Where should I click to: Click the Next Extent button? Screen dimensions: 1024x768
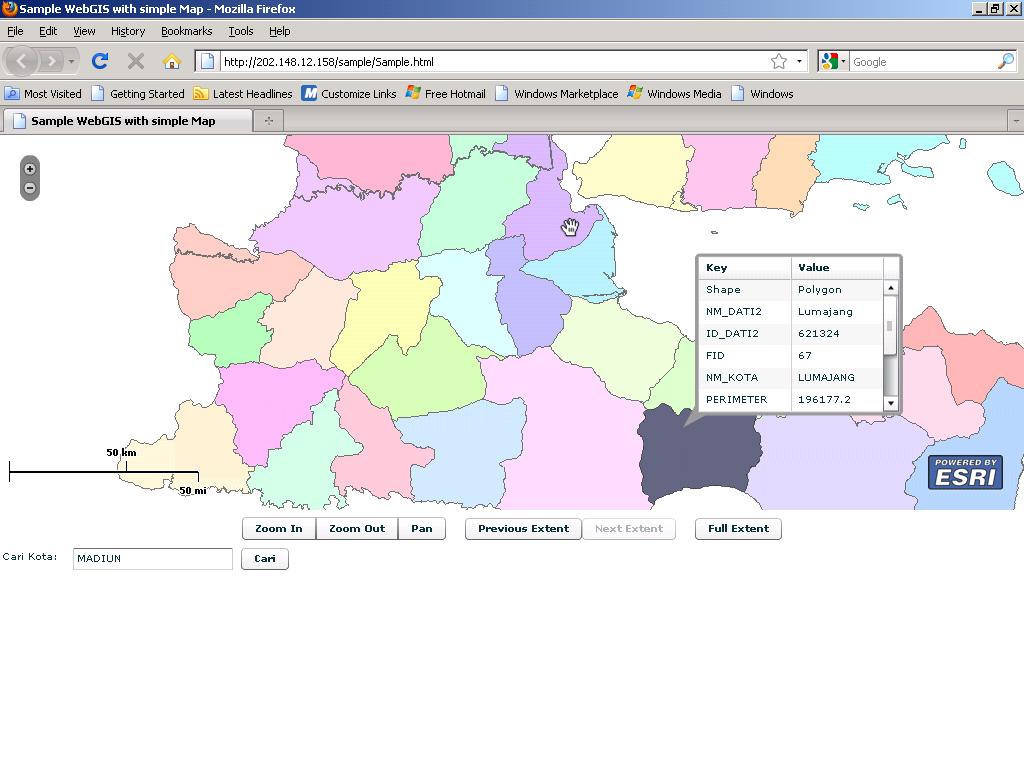[629, 528]
